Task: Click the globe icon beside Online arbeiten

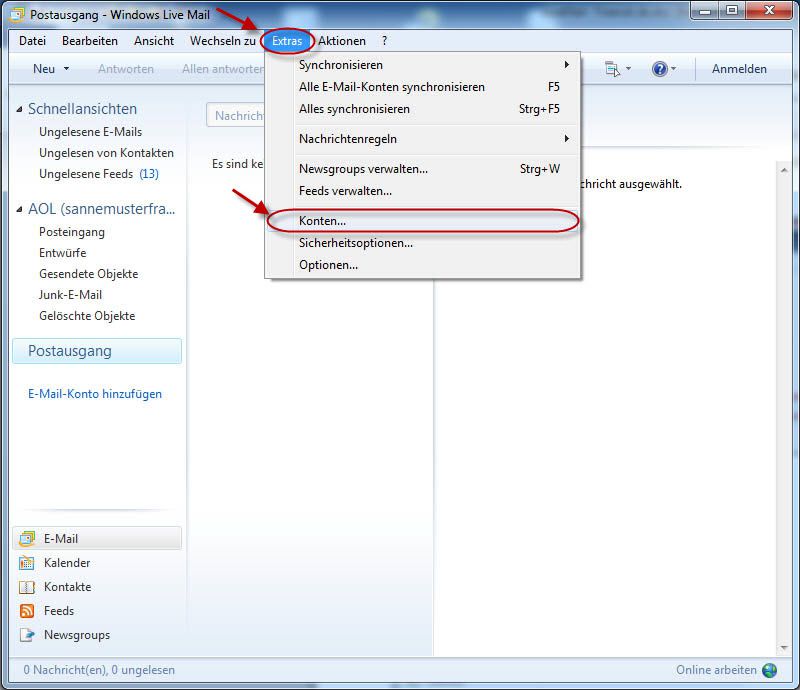Action: (770, 670)
